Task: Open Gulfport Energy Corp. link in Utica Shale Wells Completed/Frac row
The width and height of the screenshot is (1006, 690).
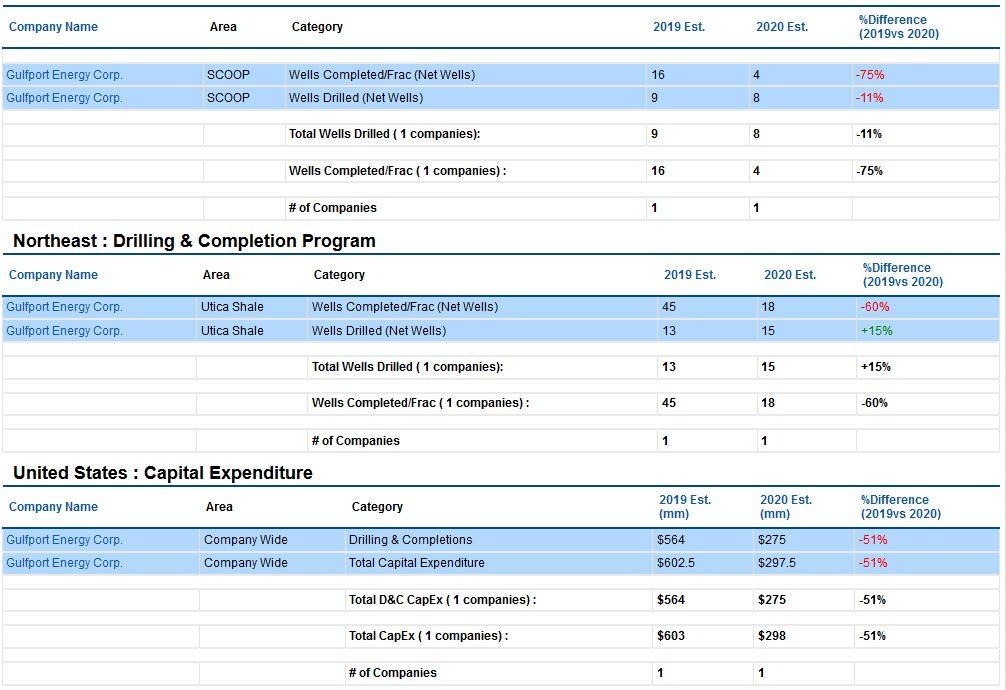Action: (x=64, y=307)
